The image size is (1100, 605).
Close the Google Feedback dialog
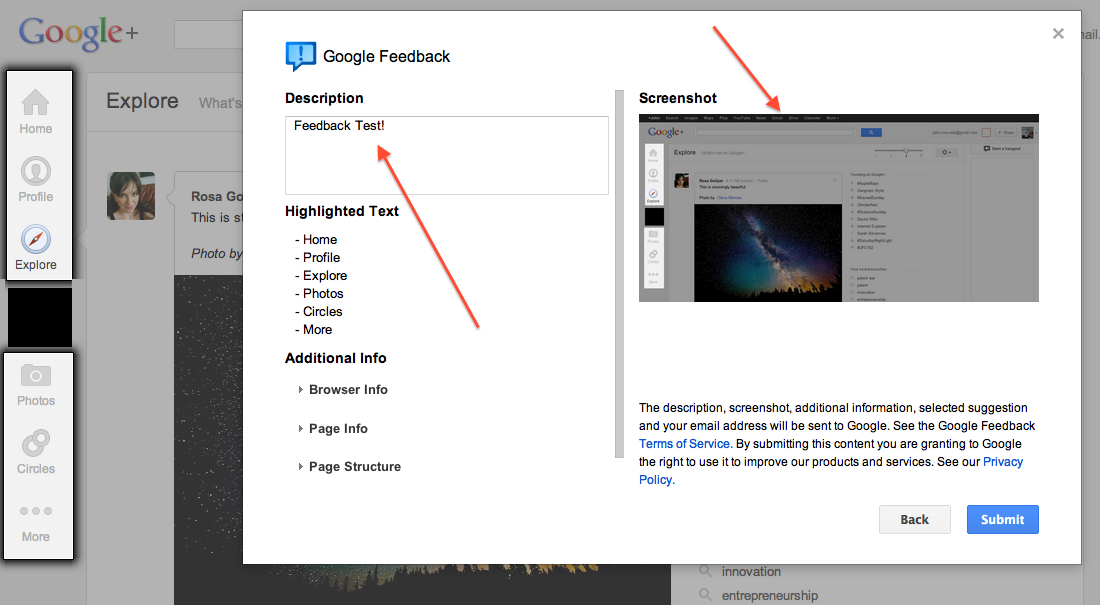[x=1058, y=34]
